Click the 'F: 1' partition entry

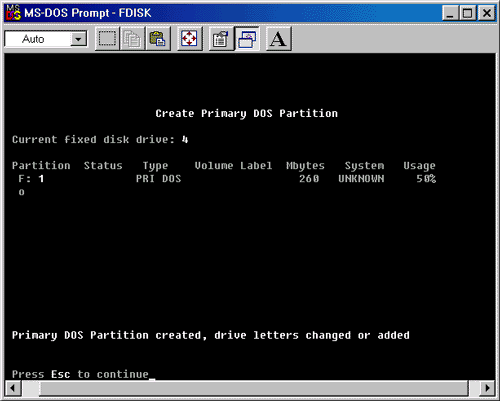pyautogui.click(x=31, y=179)
